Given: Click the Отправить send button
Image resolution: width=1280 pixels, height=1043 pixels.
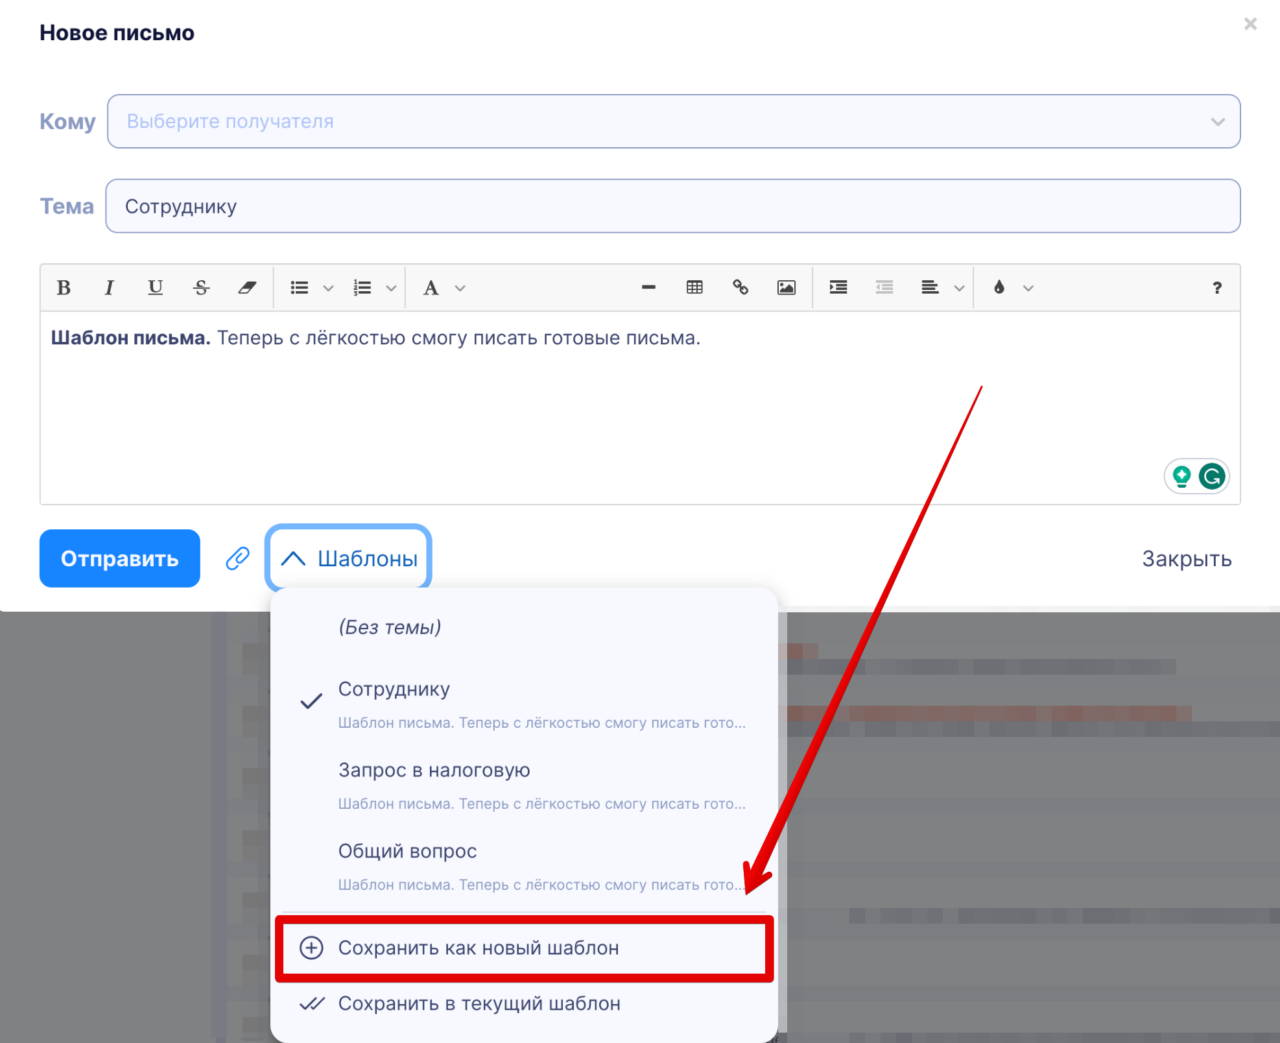Looking at the screenshot, I should pos(120,558).
